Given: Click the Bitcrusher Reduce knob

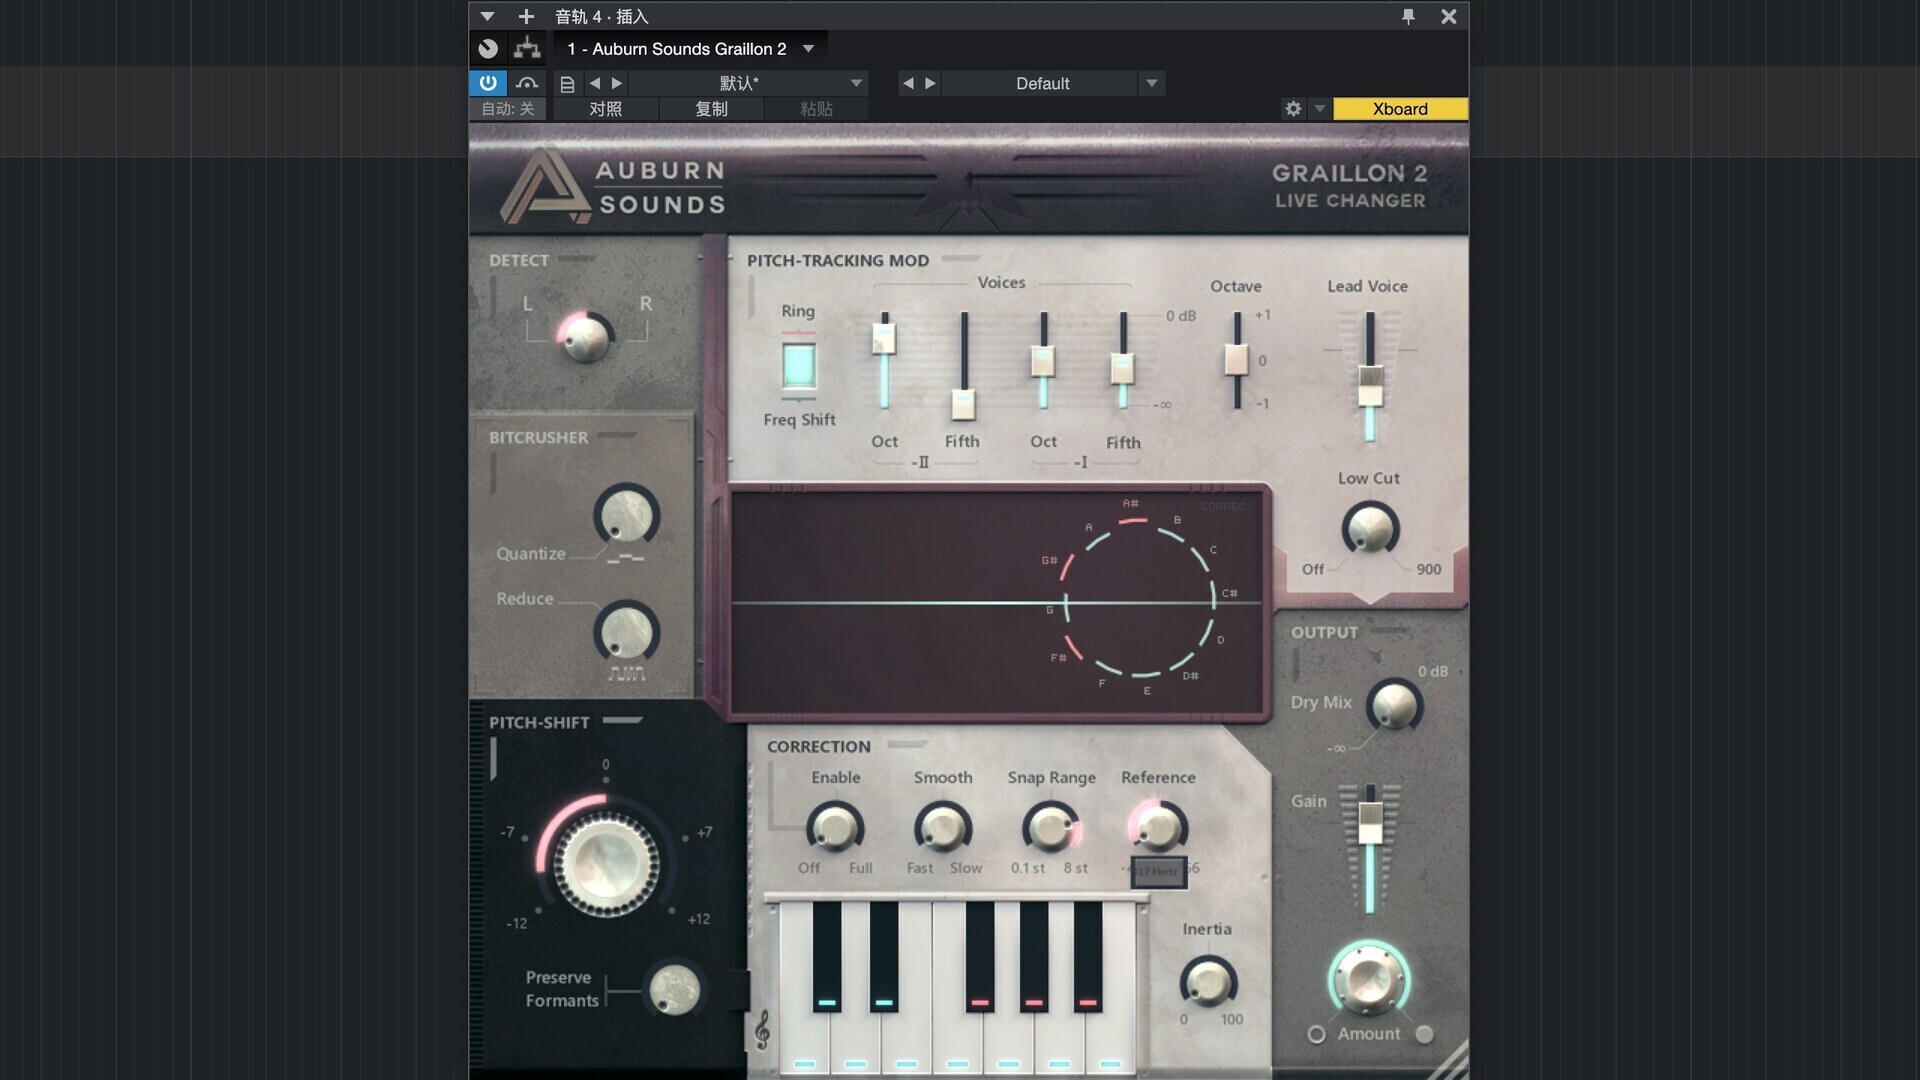Looking at the screenshot, I should click(626, 632).
